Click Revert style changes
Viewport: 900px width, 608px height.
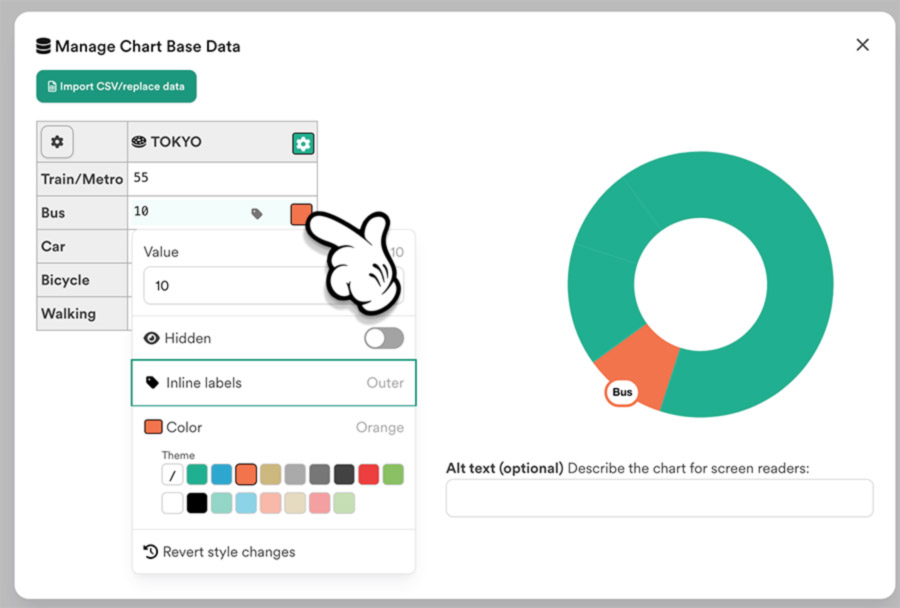pos(229,552)
